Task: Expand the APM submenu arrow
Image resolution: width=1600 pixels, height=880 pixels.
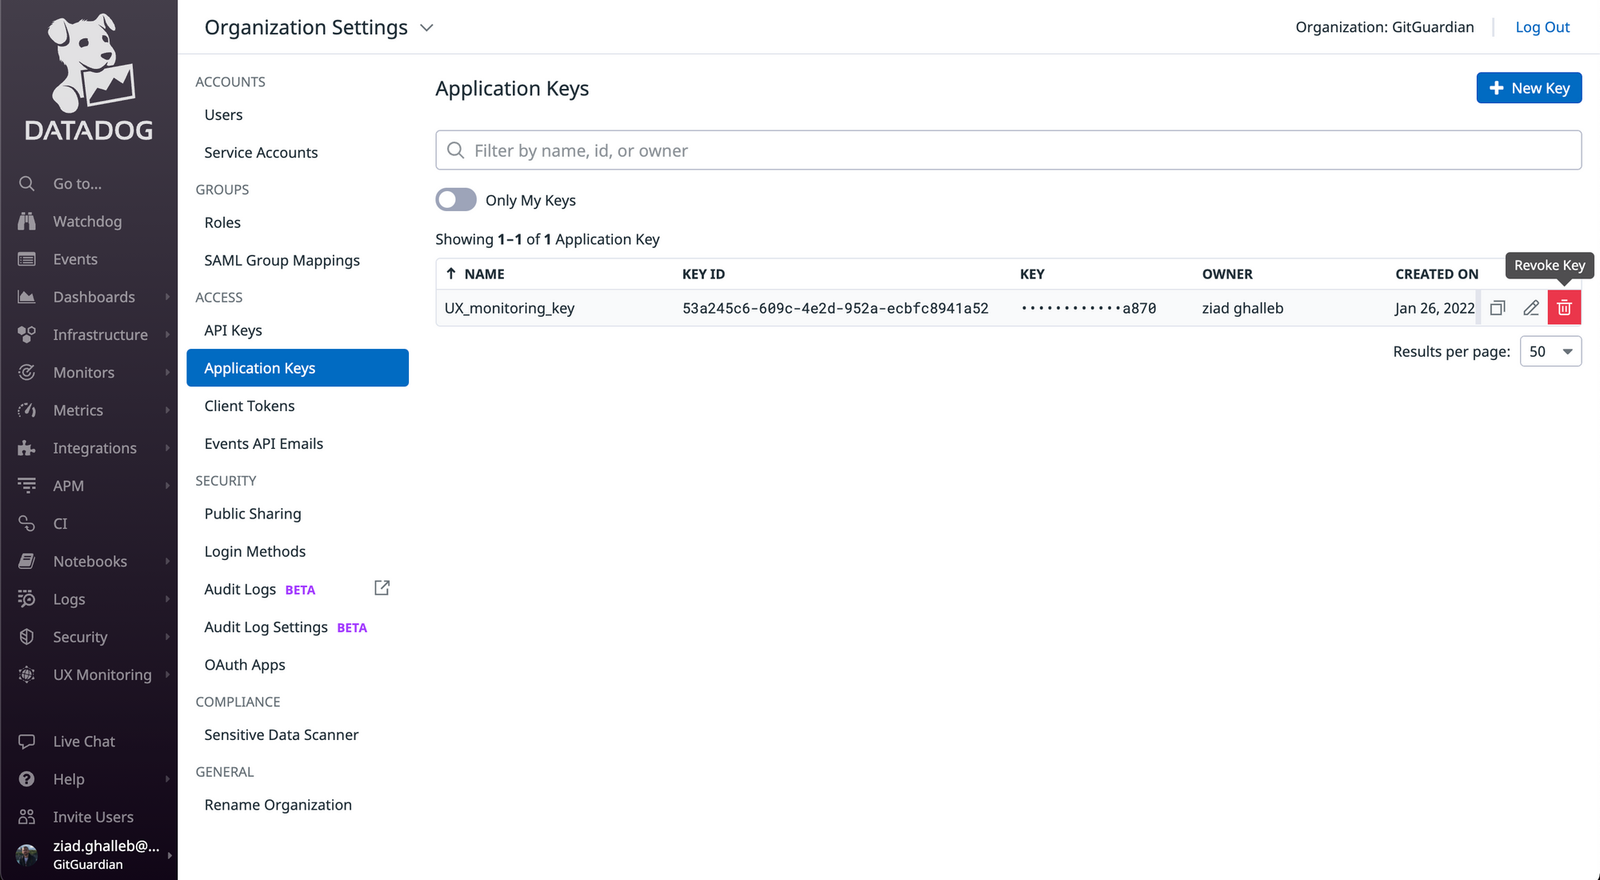Action: pos(167,485)
